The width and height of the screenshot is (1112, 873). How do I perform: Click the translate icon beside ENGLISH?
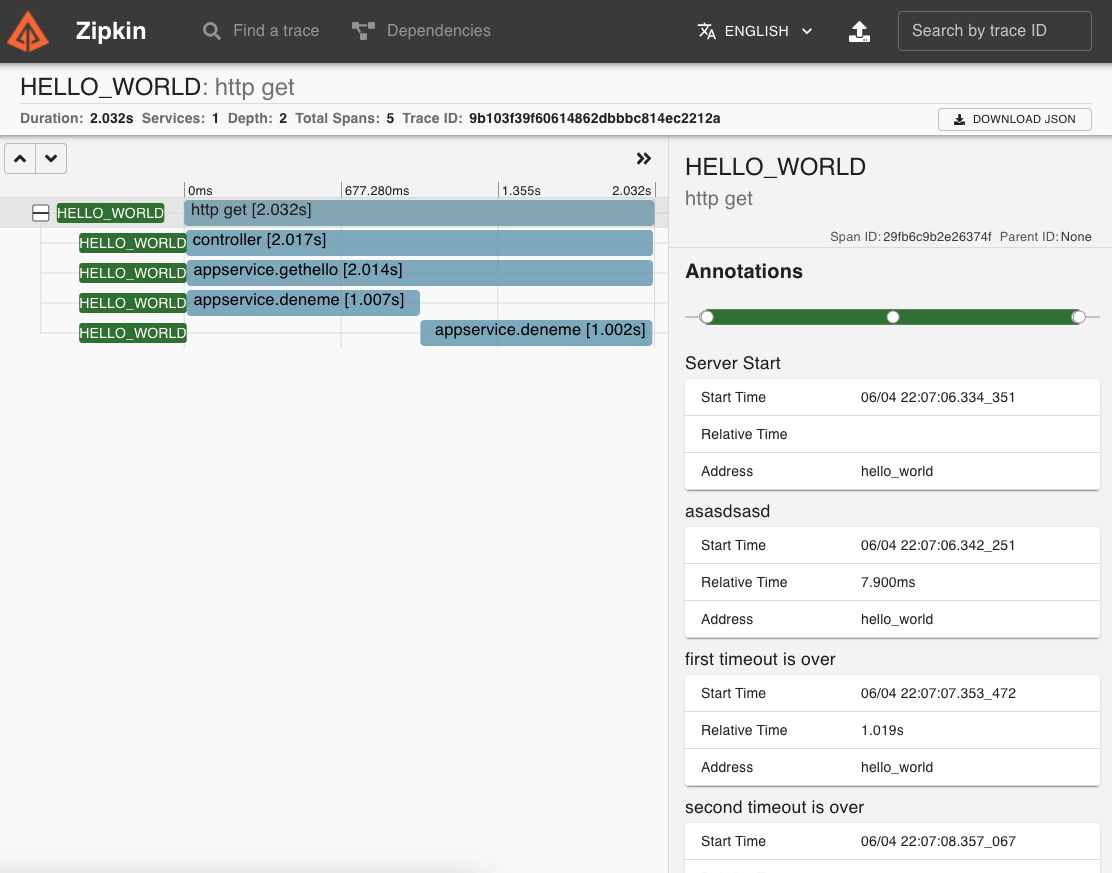coord(706,31)
